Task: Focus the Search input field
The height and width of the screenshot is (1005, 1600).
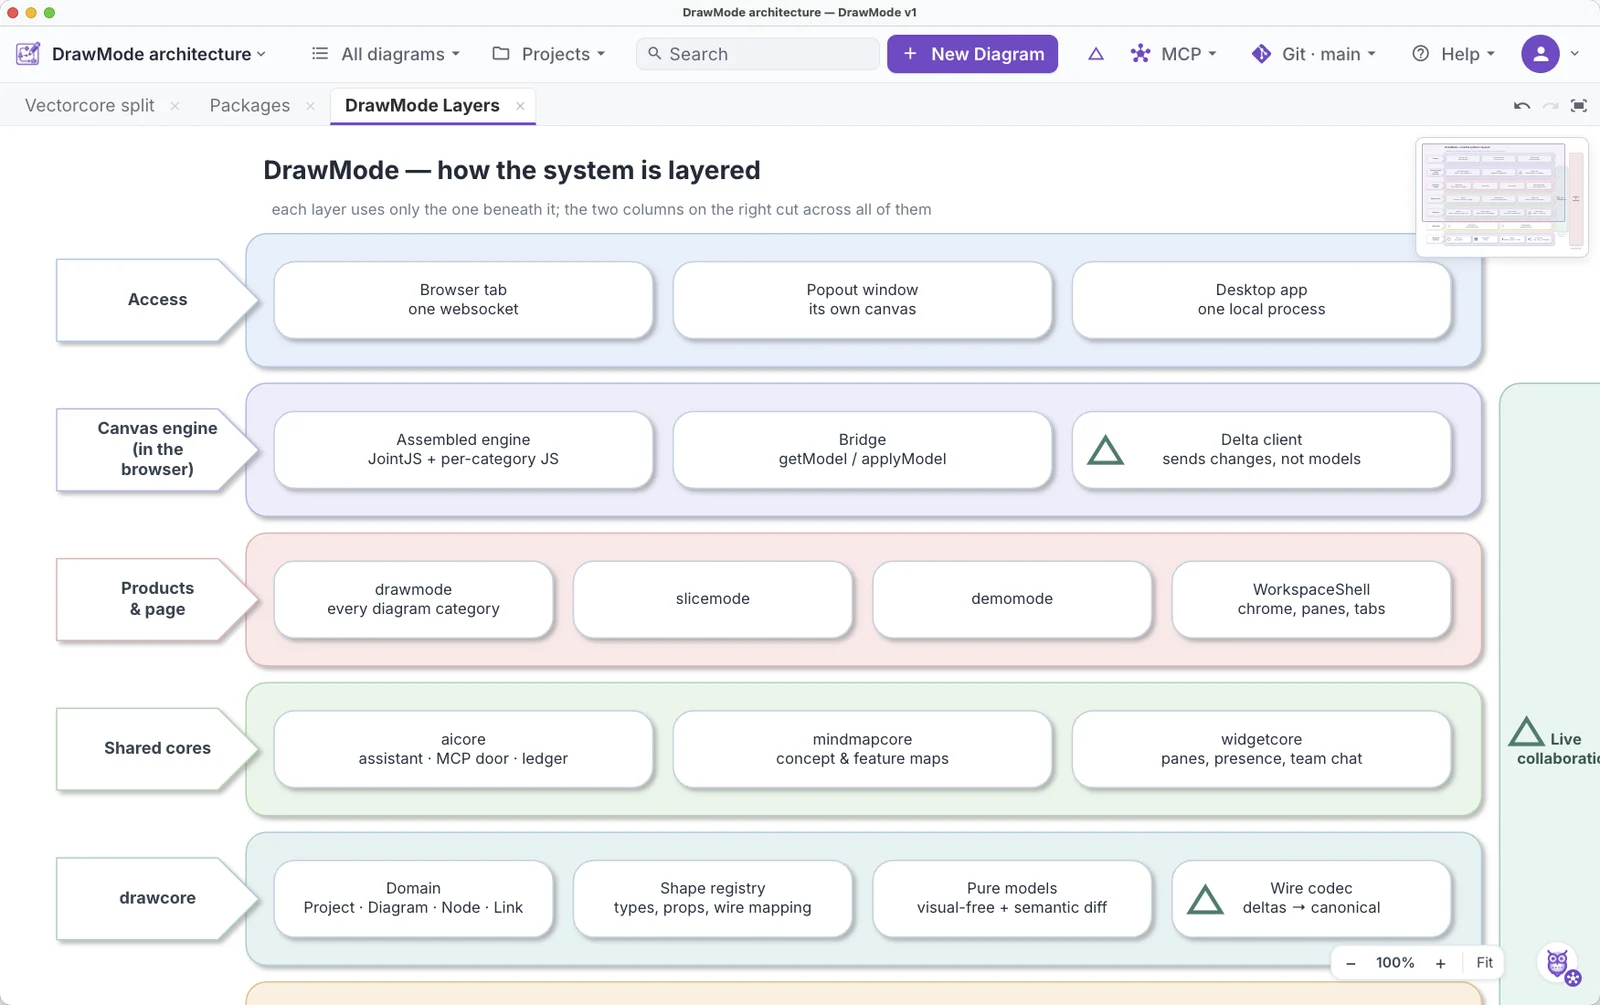Action: pyautogui.click(x=758, y=54)
